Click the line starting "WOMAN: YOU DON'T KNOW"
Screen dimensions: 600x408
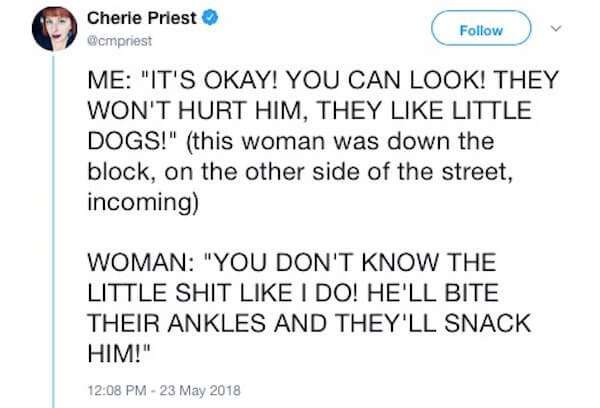pyautogui.click(x=292, y=263)
